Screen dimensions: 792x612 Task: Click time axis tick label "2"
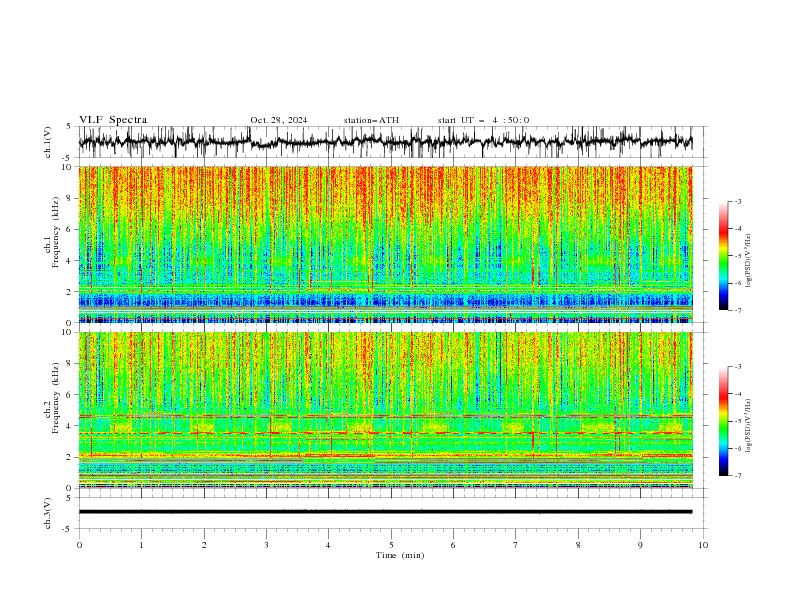pos(204,545)
